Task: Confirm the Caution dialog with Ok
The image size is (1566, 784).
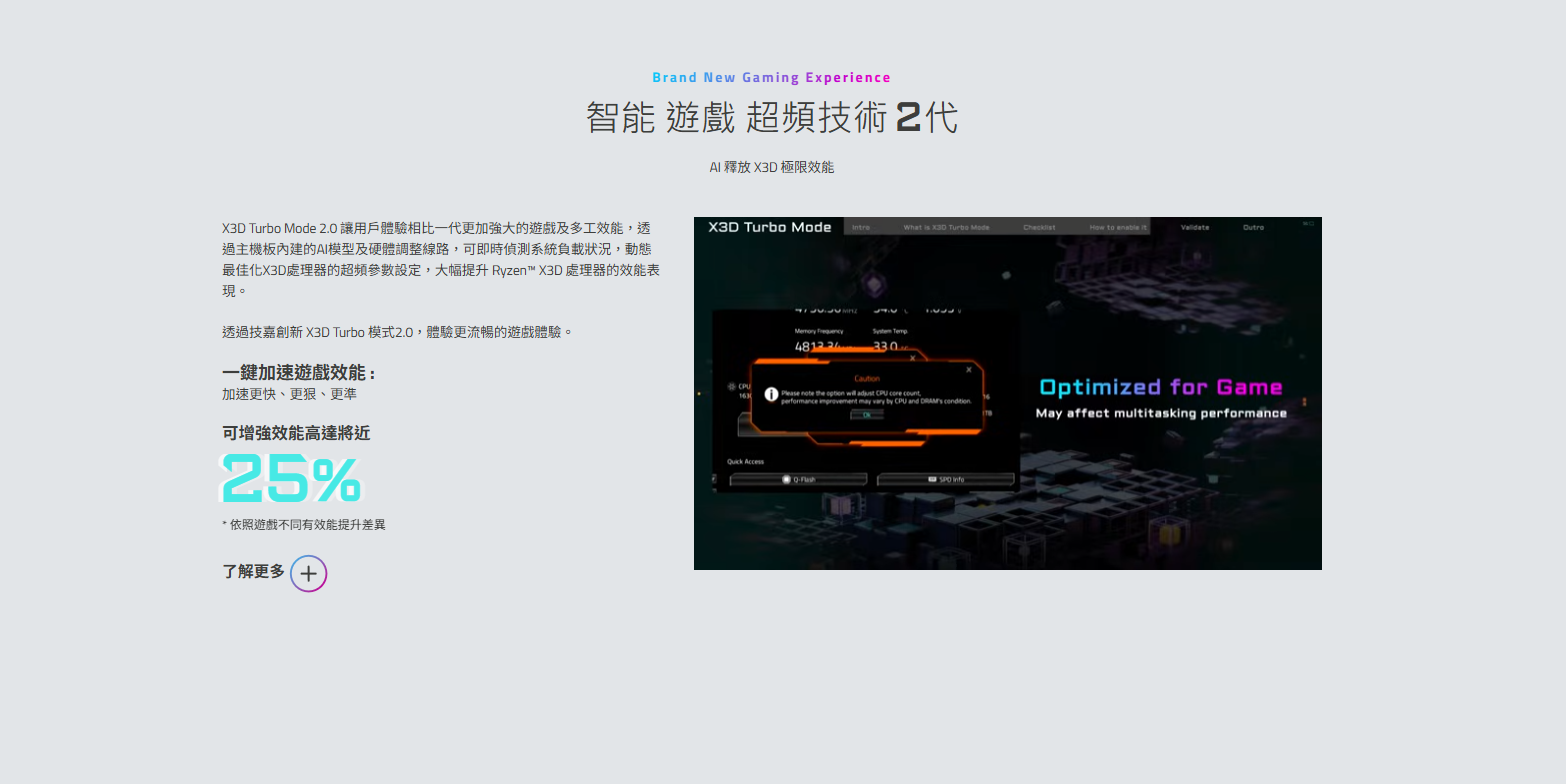Action: [867, 414]
